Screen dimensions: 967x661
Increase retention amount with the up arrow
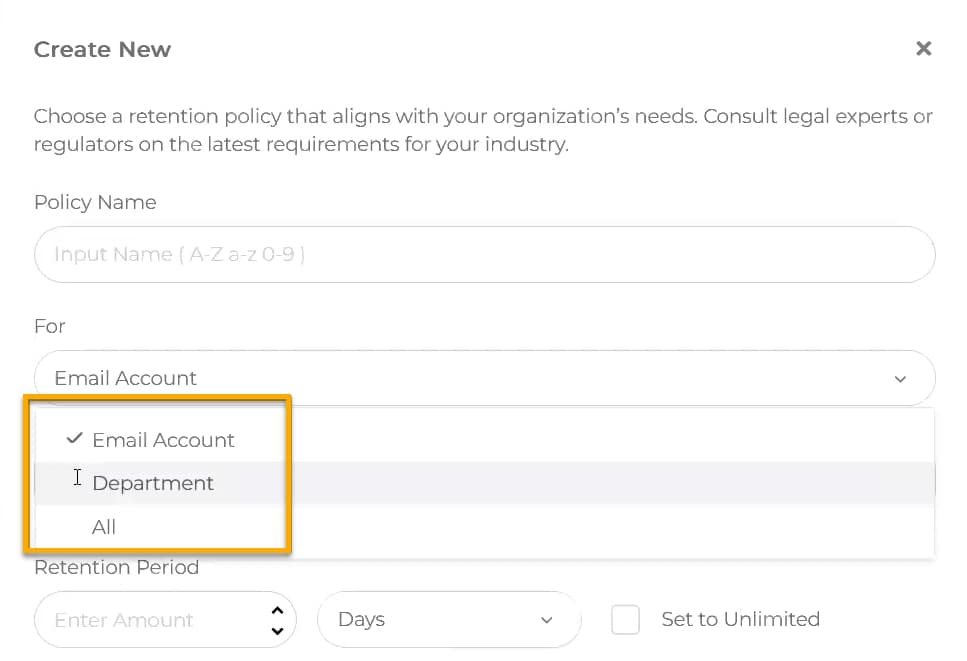click(278, 611)
